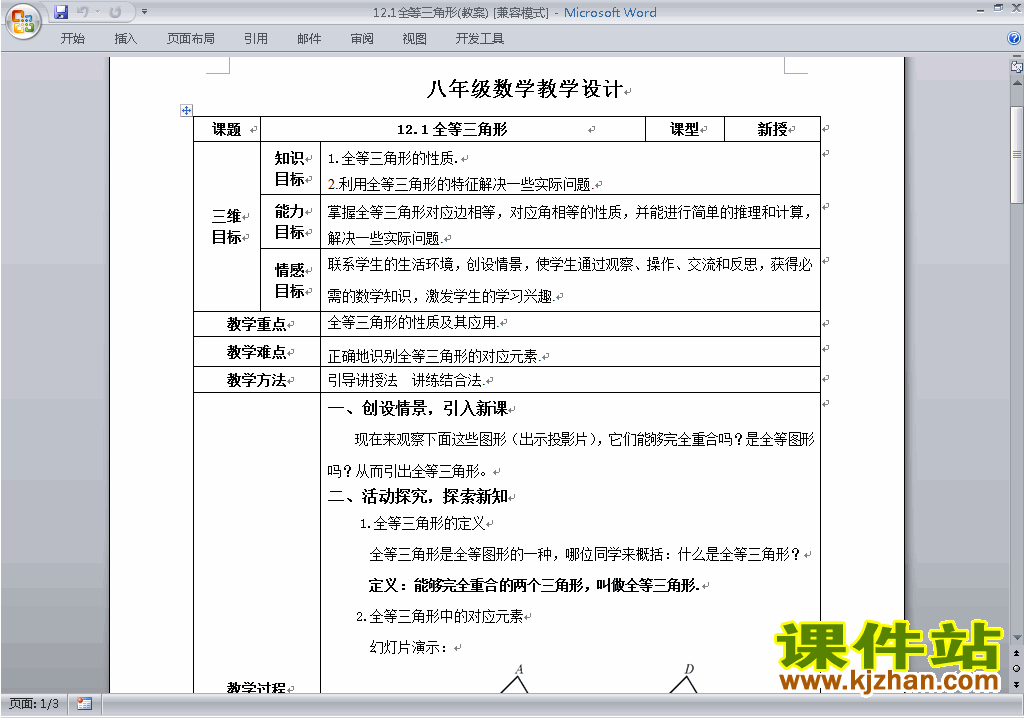The height and width of the screenshot is (718, 1024).
Task: Click vertical scrollbar up arrow
Action: point(1016,83)
